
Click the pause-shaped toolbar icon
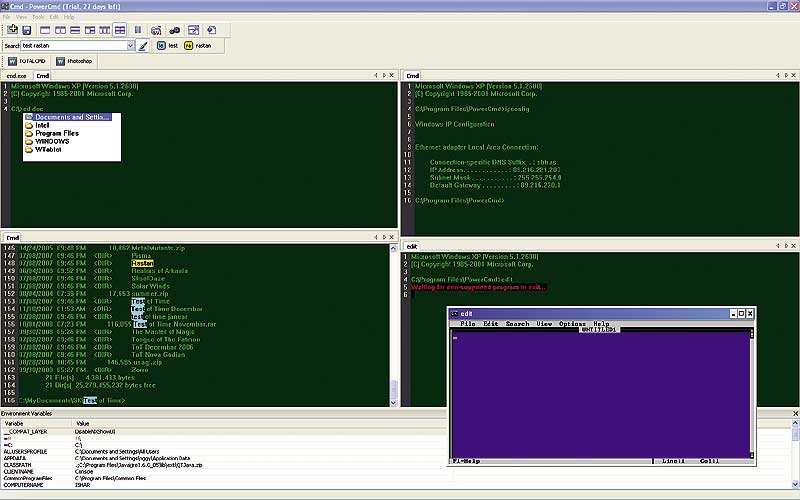click(138, 31)
